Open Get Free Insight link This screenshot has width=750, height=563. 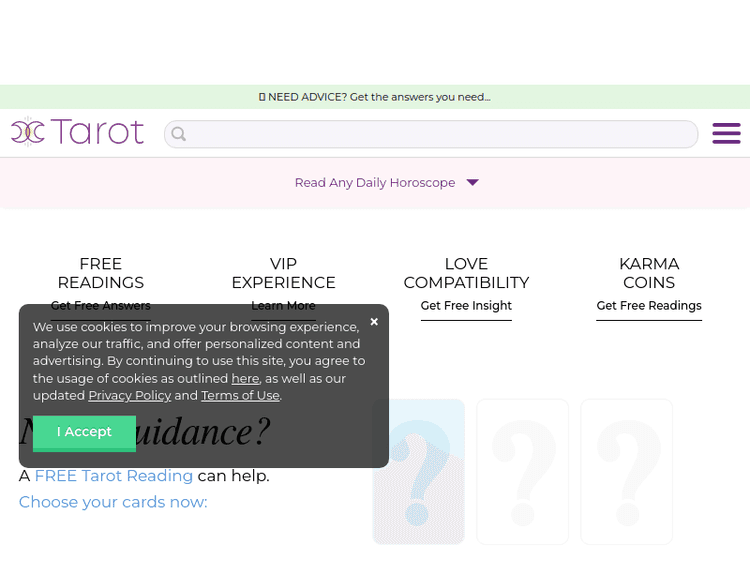(466, 306)
